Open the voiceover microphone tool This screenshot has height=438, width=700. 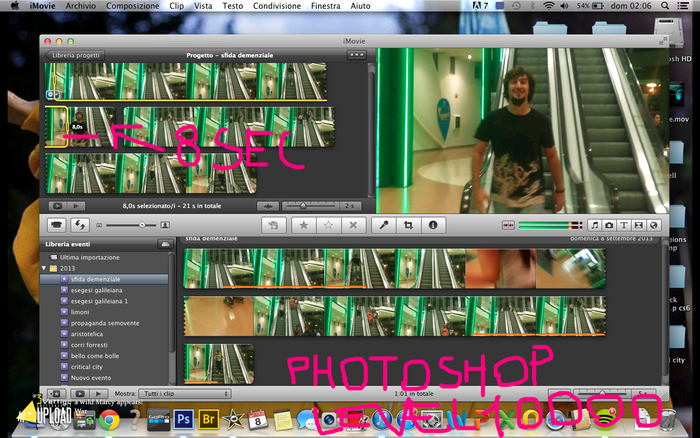[383, 225]
